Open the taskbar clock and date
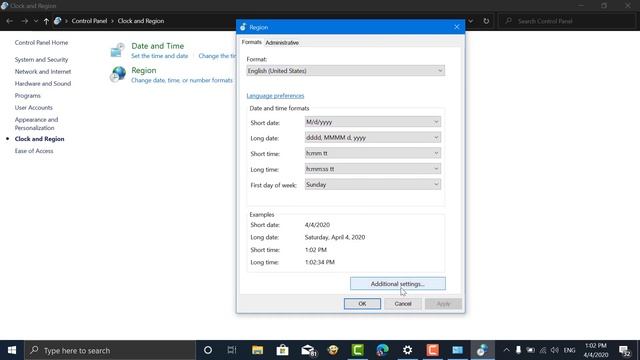640x360 pixels. (x=596, y=350)
